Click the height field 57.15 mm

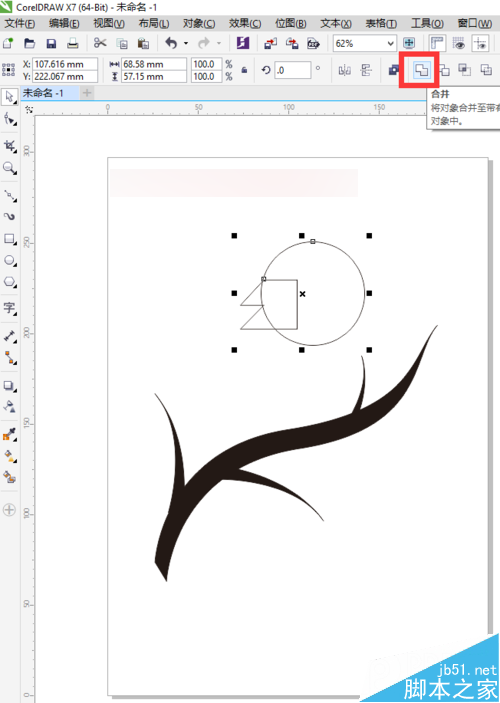[154, 77]
